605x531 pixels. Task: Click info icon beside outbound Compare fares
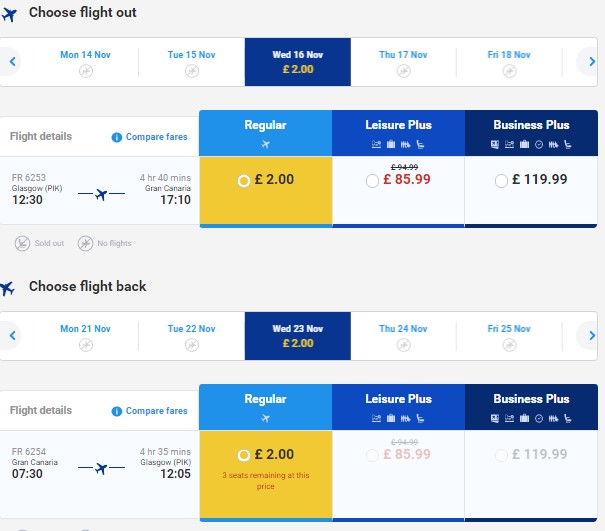click(117, 137)
